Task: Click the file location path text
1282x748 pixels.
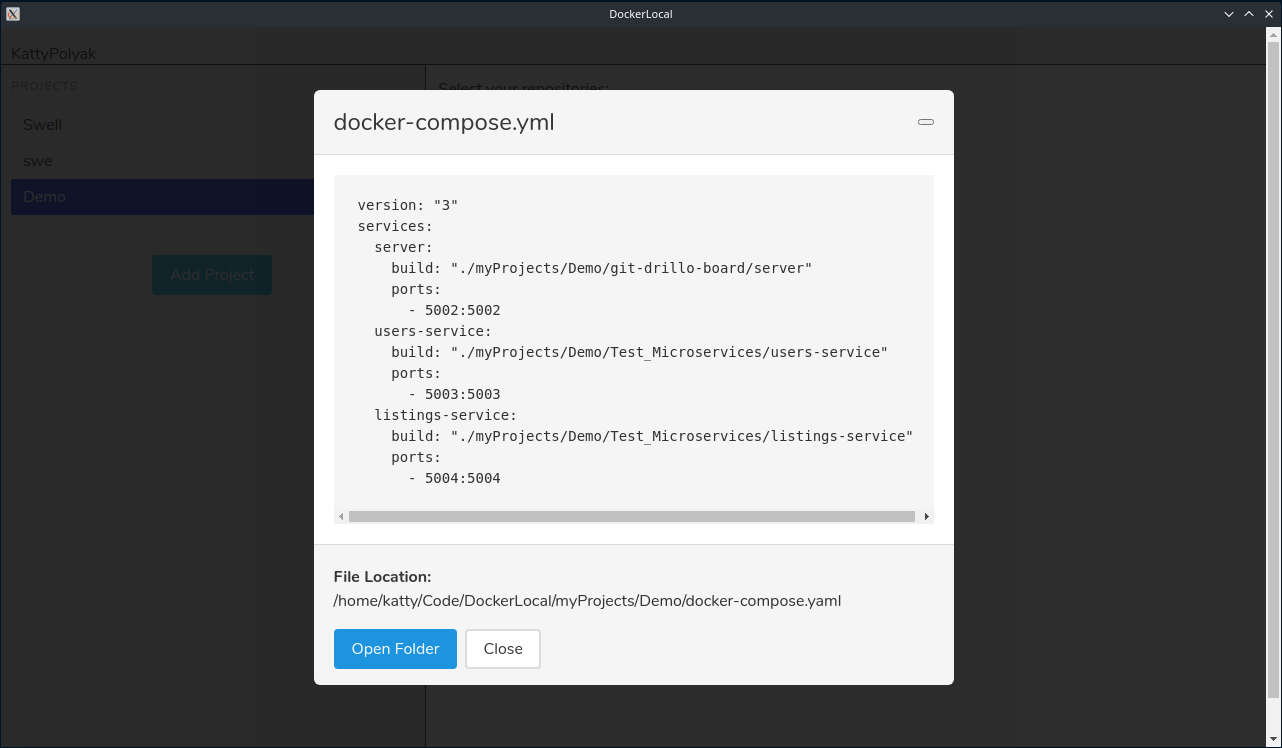Action: [587, 600]
